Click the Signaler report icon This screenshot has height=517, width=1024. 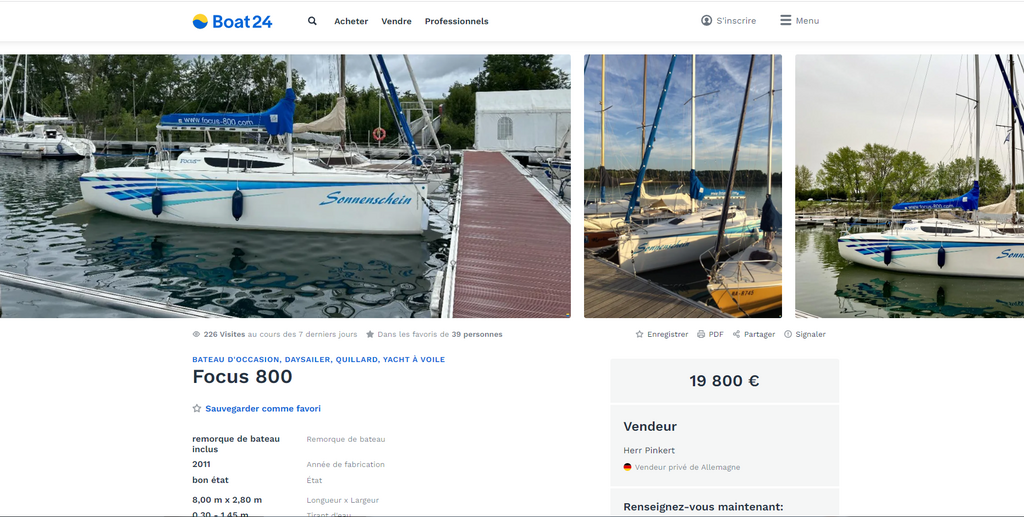click(x=788, y=334)
